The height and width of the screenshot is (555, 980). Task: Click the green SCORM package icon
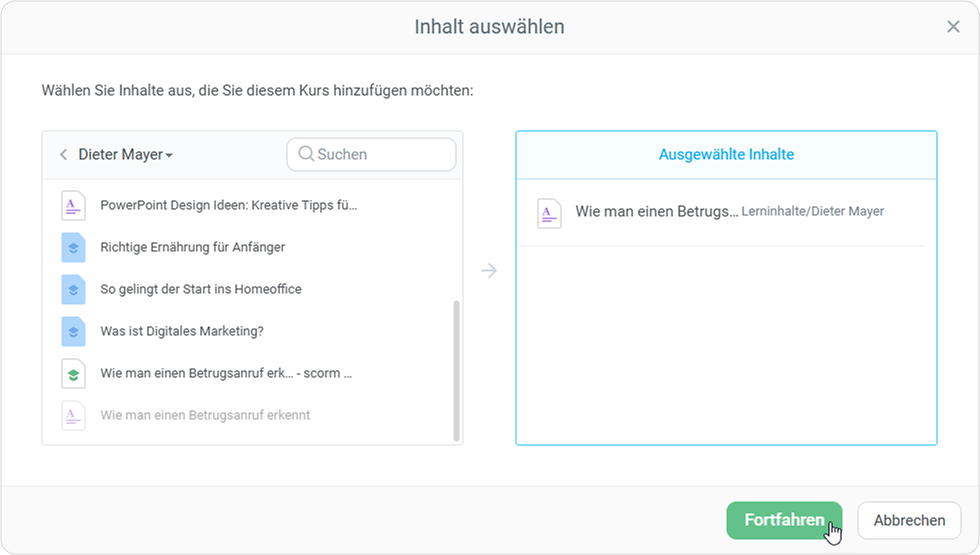73,373
